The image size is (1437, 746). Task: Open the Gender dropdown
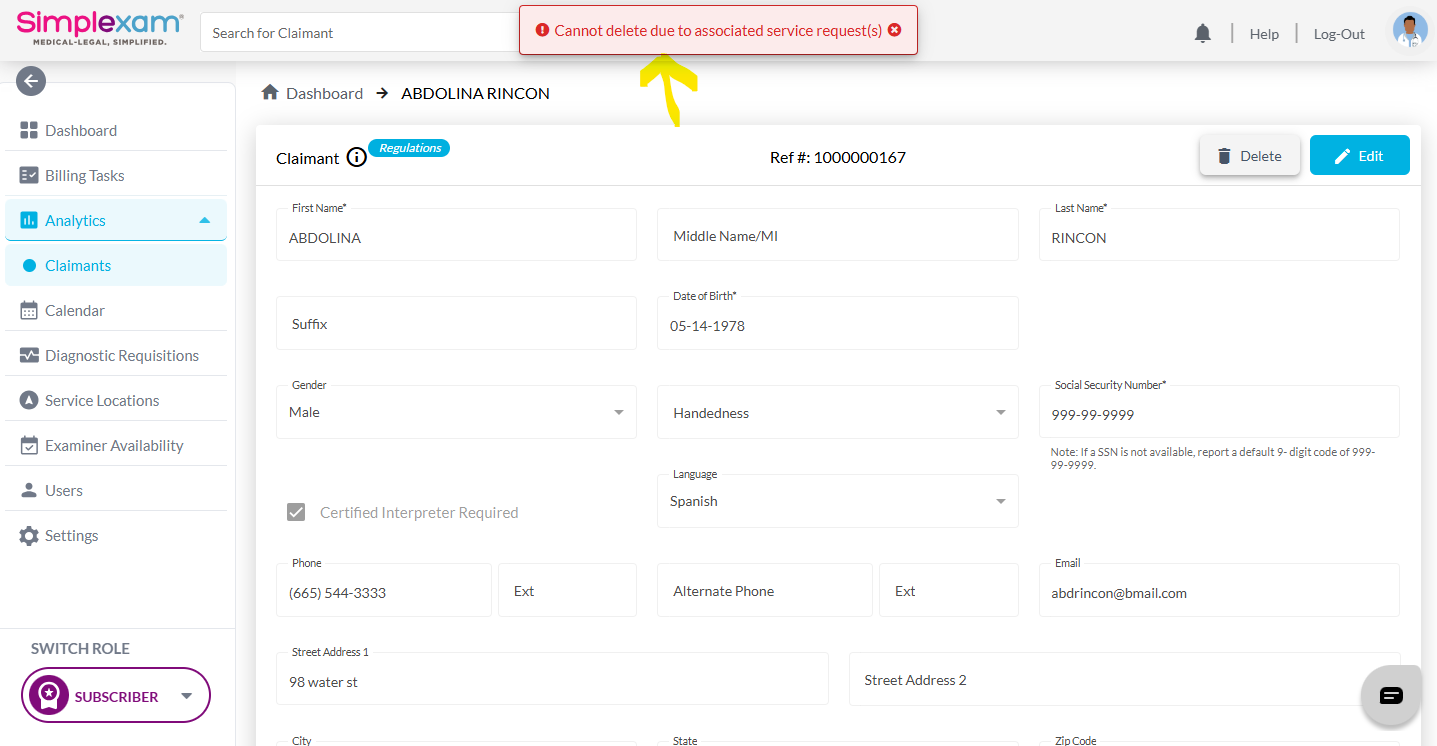pos(456,412)
